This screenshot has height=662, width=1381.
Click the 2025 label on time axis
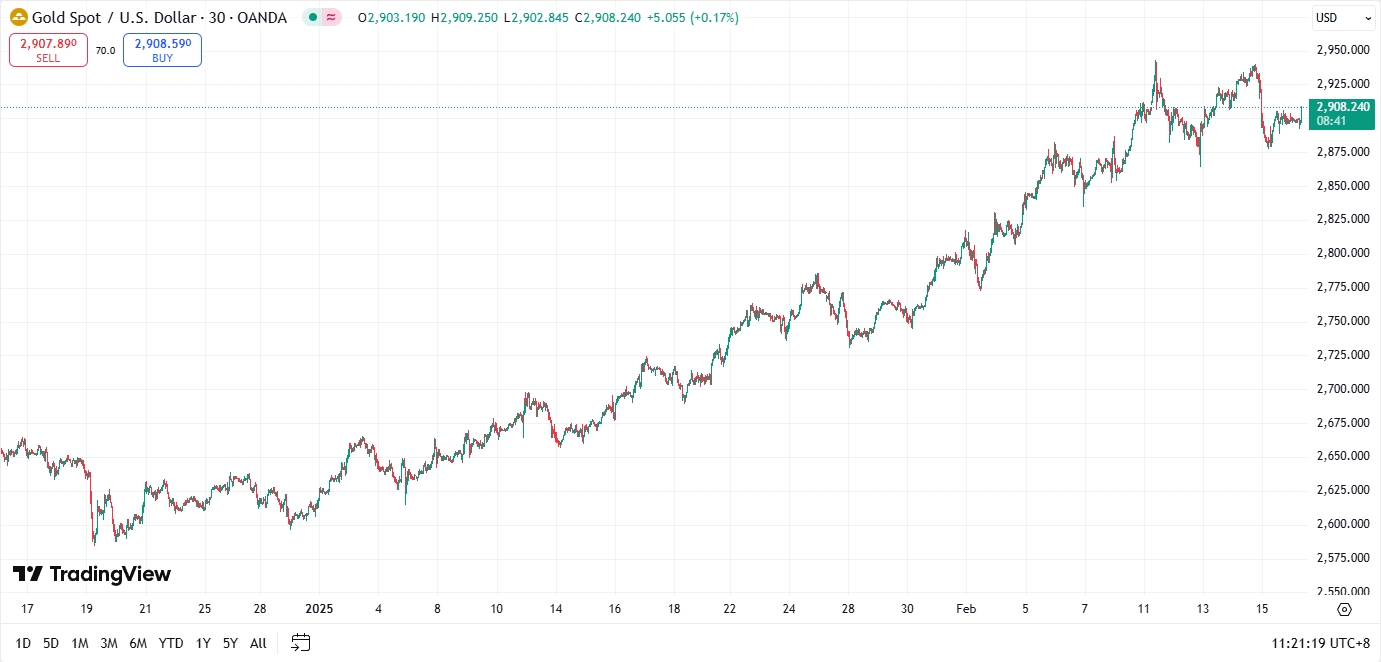point(319,608)
